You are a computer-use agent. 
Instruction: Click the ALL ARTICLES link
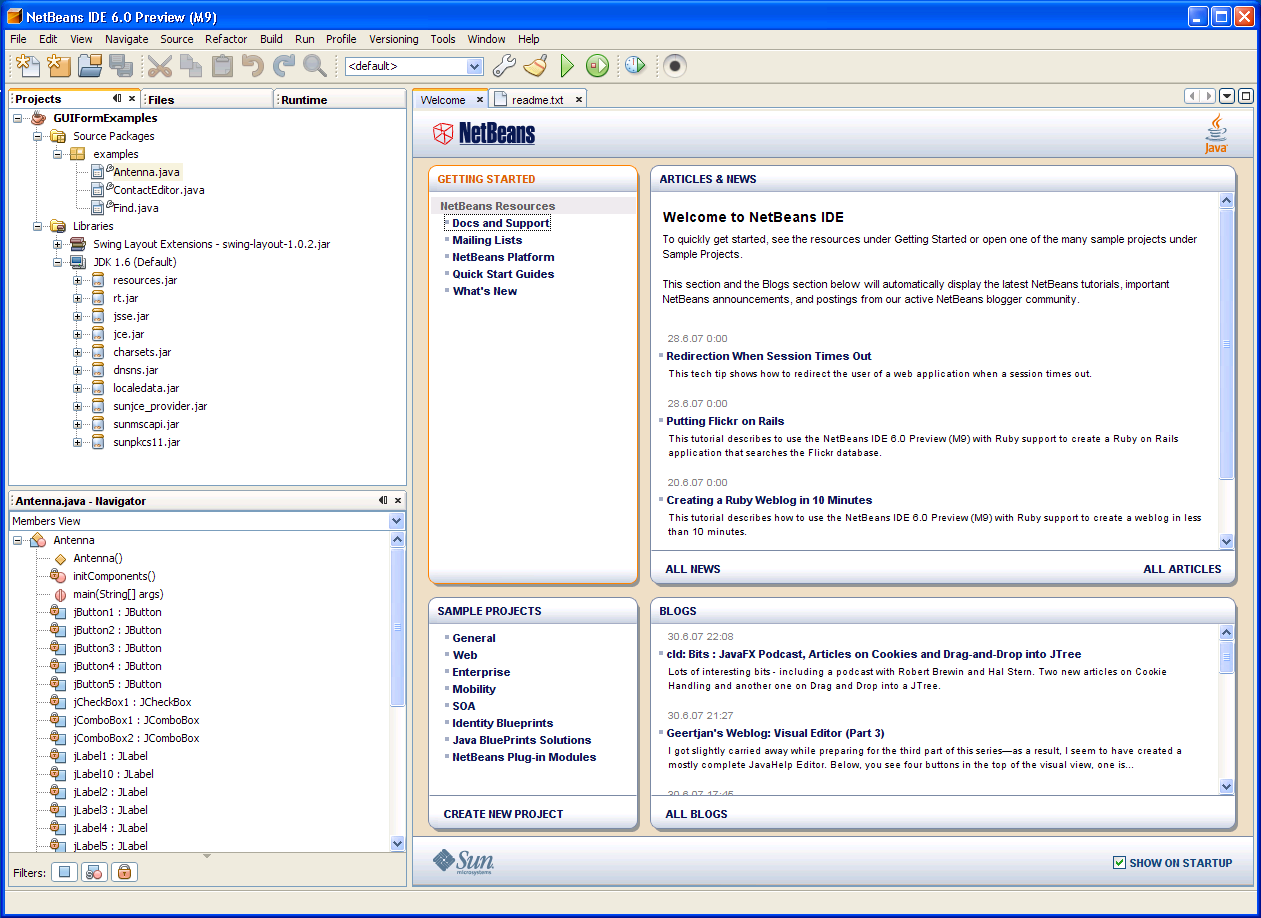1182,569
